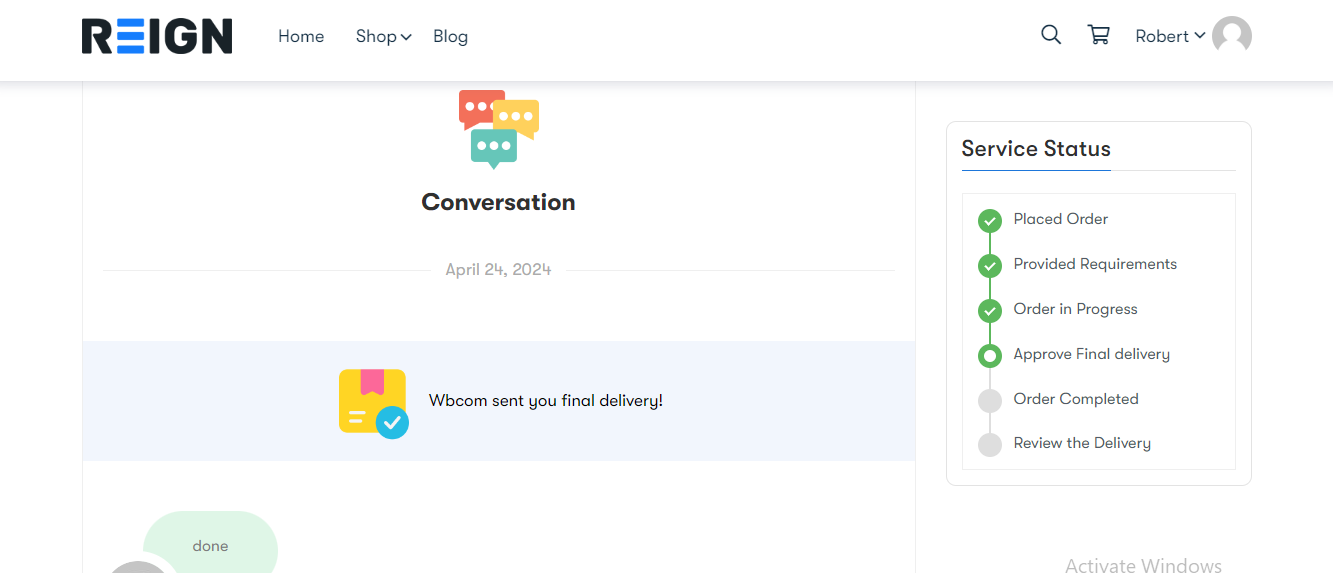The image size is (1333, 573).
Task: Click the REIGN logo
Action: point(157,36)
